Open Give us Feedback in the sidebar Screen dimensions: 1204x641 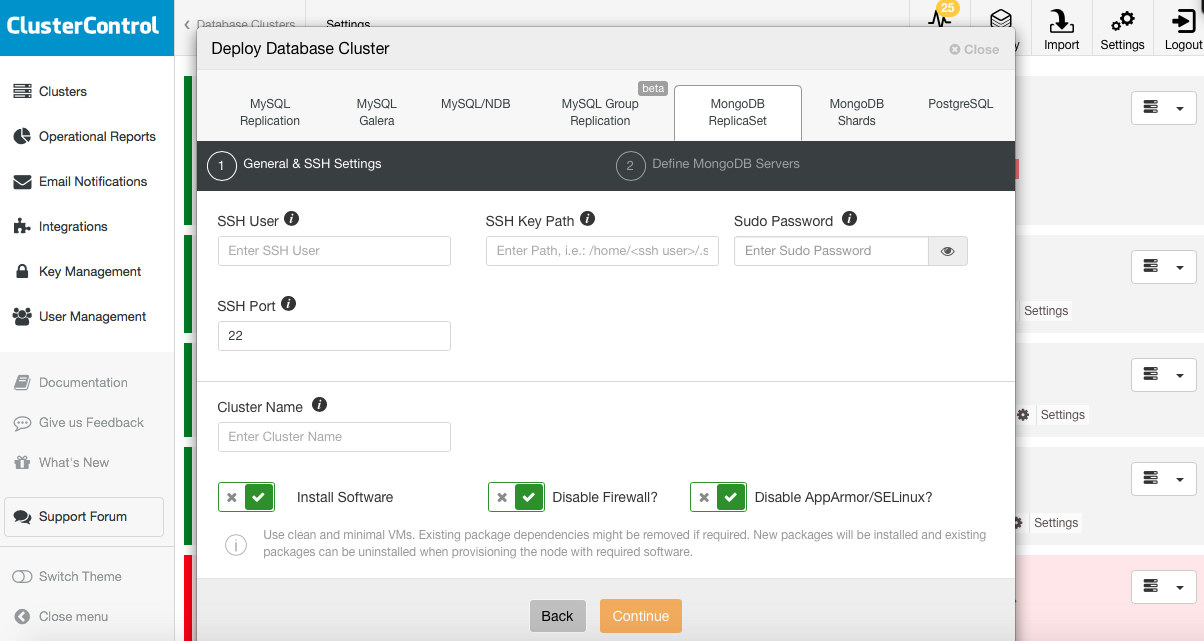(x=78, y=423)
